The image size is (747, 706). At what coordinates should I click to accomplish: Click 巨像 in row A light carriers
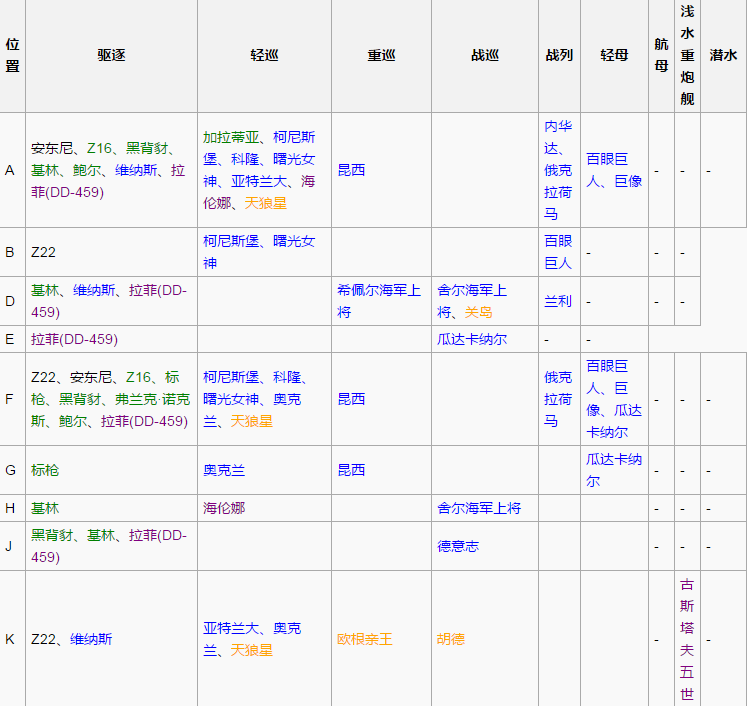pyautogui.click(x=628, y=181)
